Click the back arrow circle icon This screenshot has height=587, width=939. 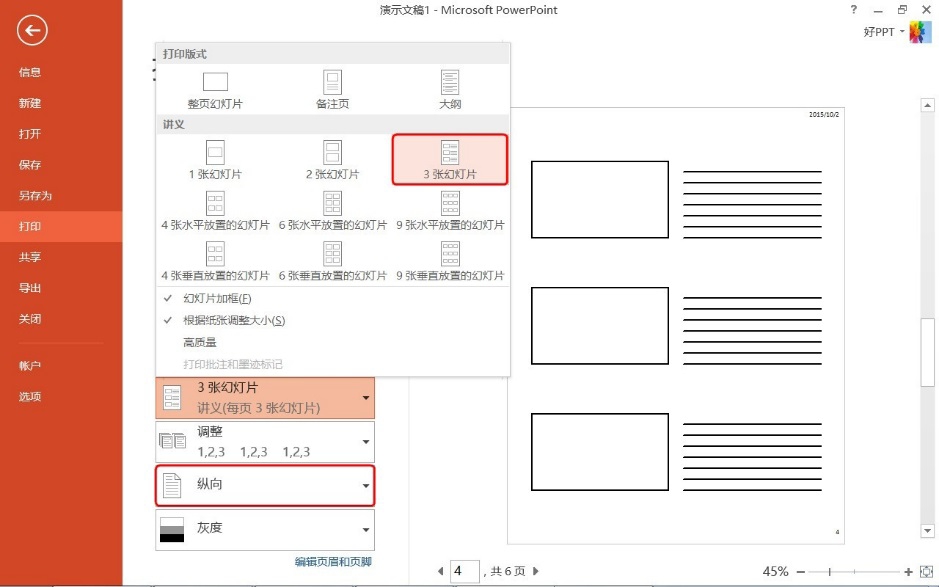point(33,31)
